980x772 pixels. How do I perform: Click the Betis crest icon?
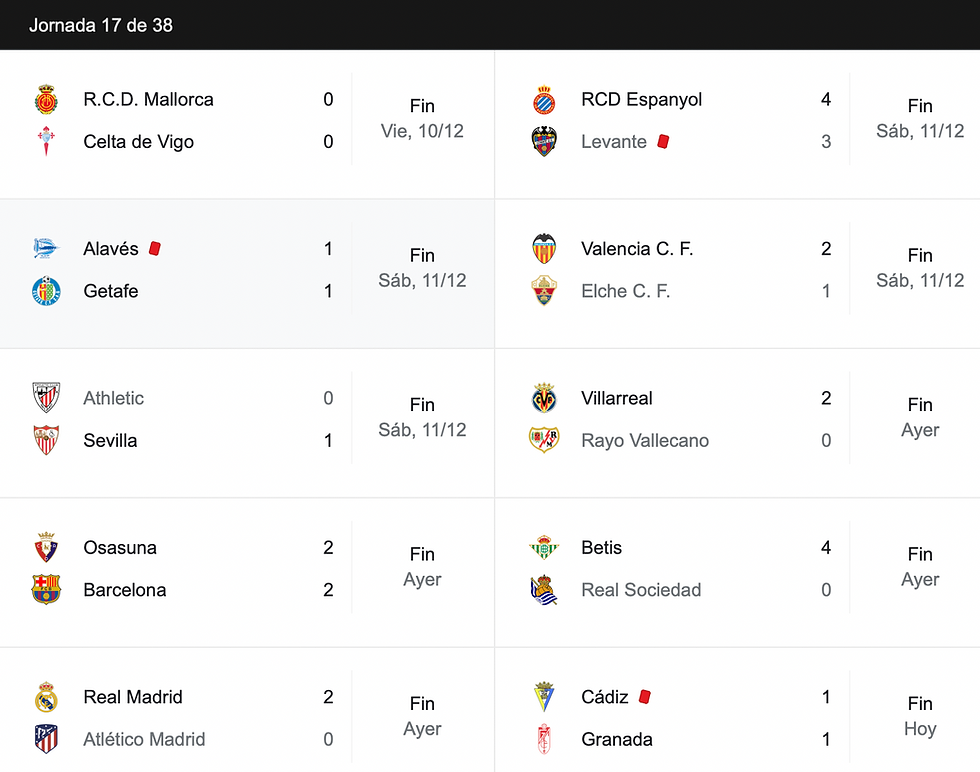point(544,548)
